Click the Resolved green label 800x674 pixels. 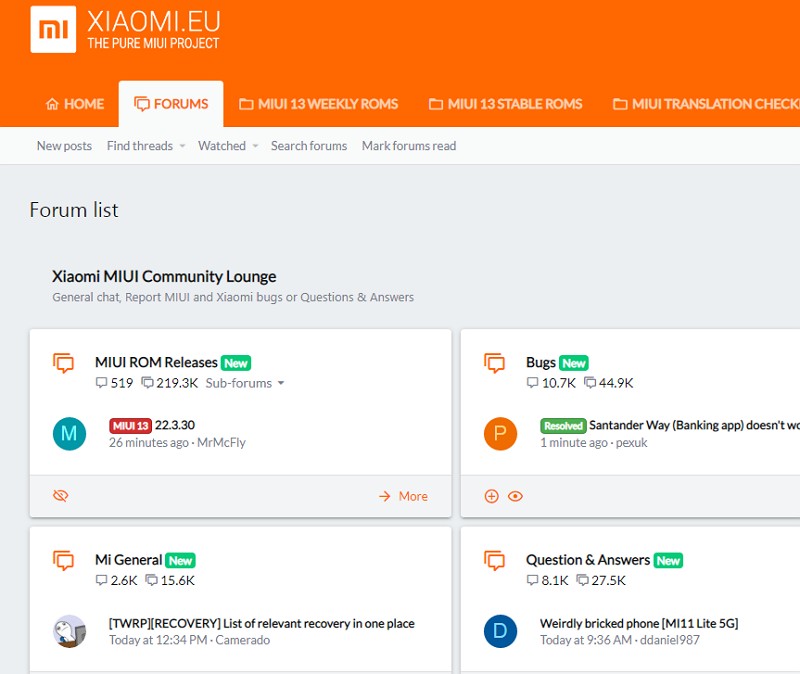[x=563, y=426]
